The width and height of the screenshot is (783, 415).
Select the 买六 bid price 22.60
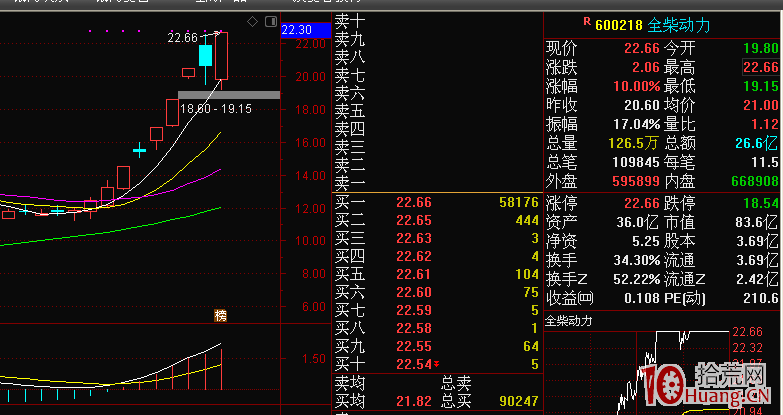coord(414,292)
